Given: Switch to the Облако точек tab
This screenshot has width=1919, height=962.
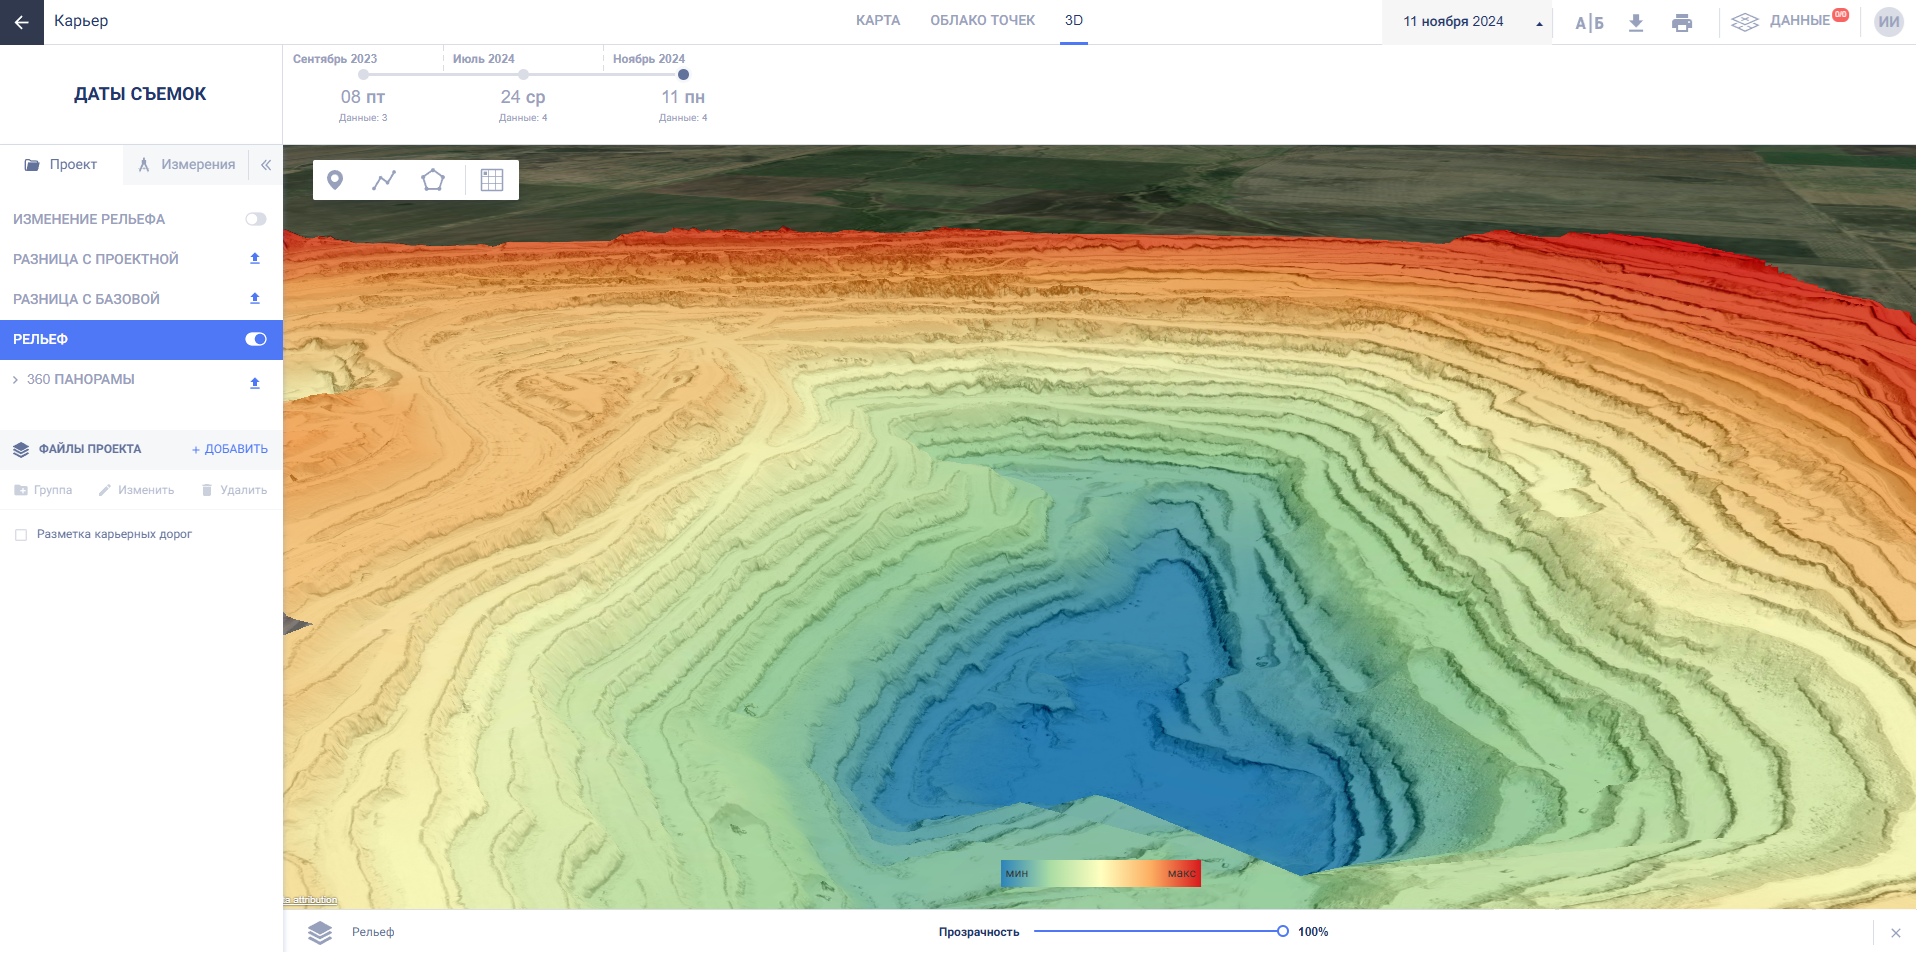Looking at the screenshot, I should 982,21.
